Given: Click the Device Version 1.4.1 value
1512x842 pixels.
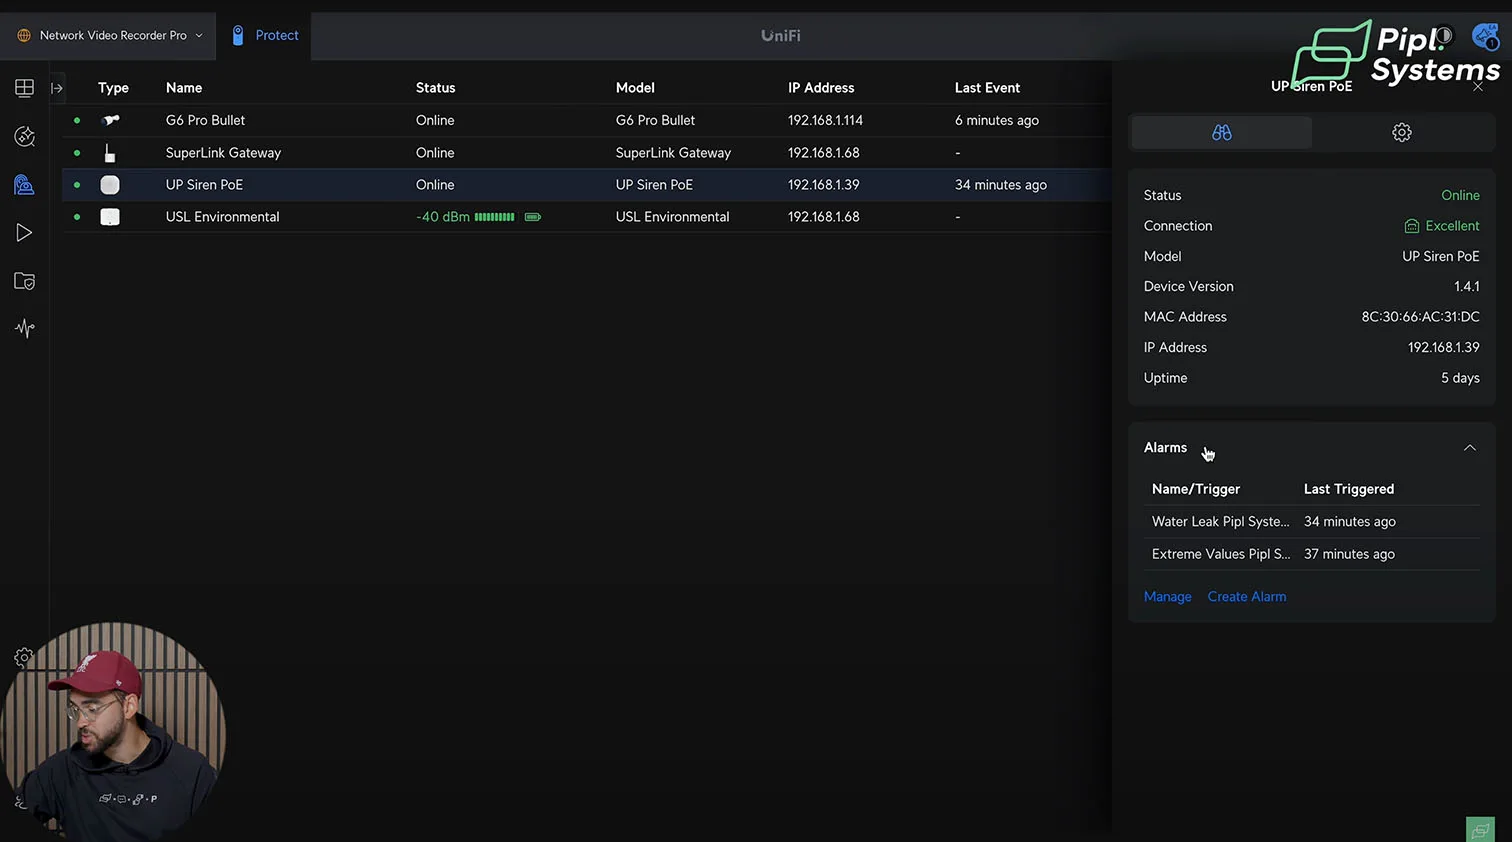Looking at the screenshot, I should point(1466,287).
